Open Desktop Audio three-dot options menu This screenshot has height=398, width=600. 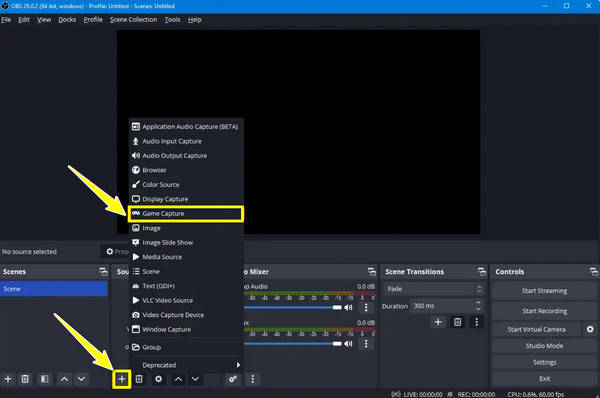366,307
